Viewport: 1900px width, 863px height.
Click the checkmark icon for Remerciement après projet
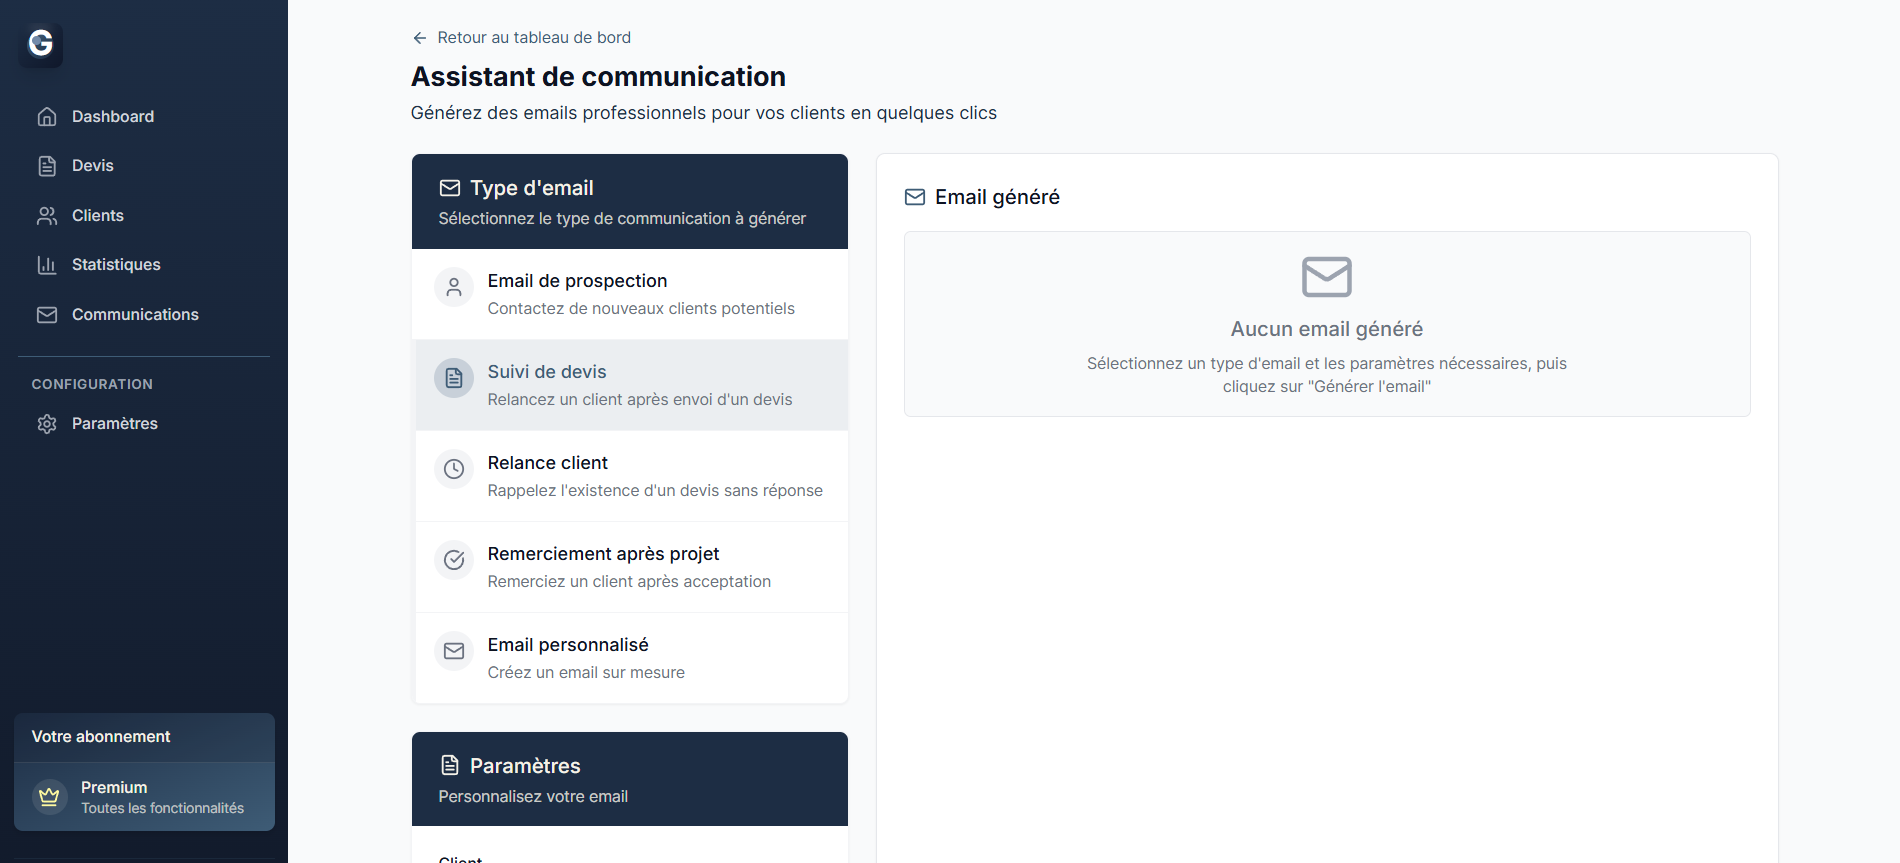click(x=454, y=560)
